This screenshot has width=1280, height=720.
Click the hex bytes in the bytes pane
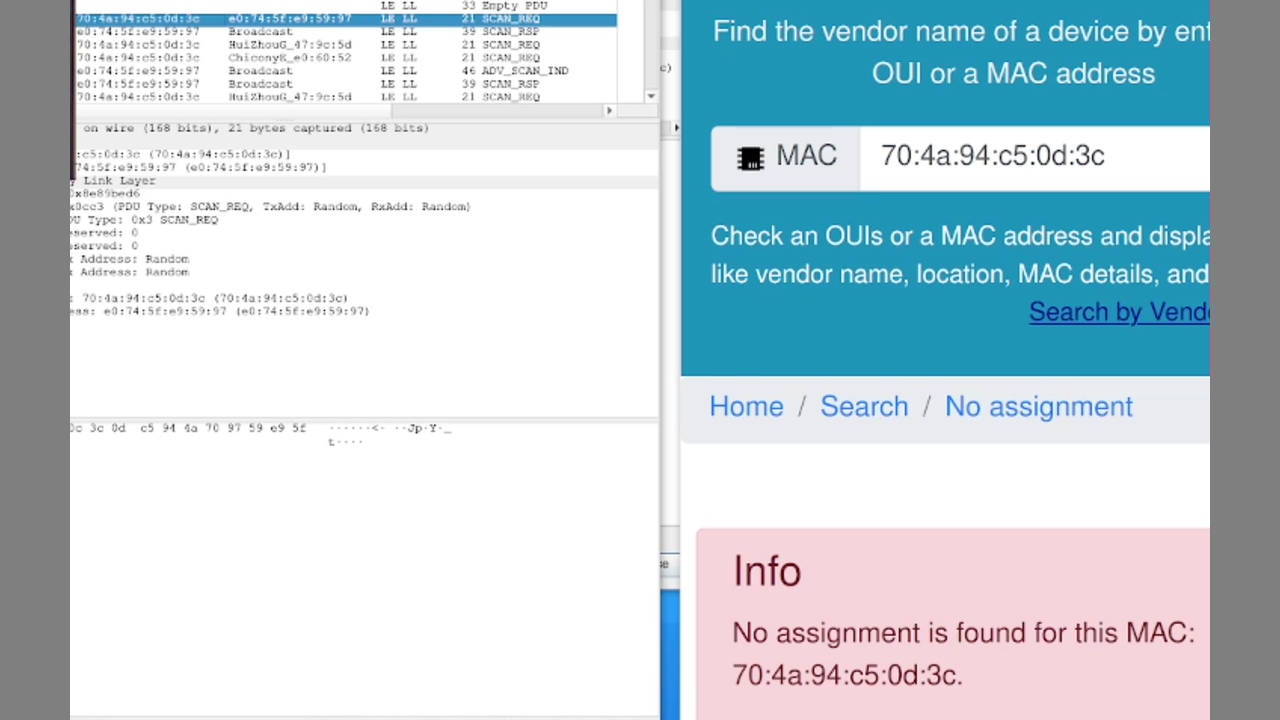pyautogui.click(x=188, y=428)
